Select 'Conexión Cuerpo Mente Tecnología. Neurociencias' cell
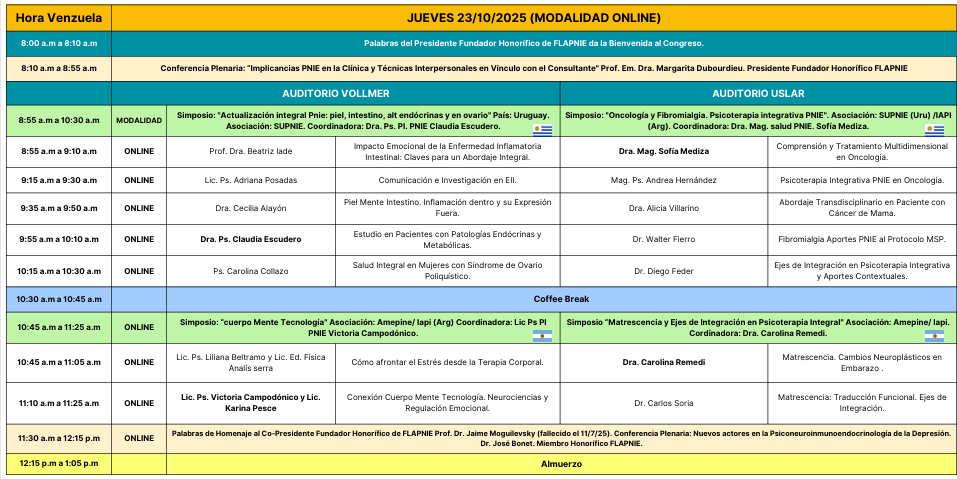Viewport: 957px width, 479px height. 447,403
